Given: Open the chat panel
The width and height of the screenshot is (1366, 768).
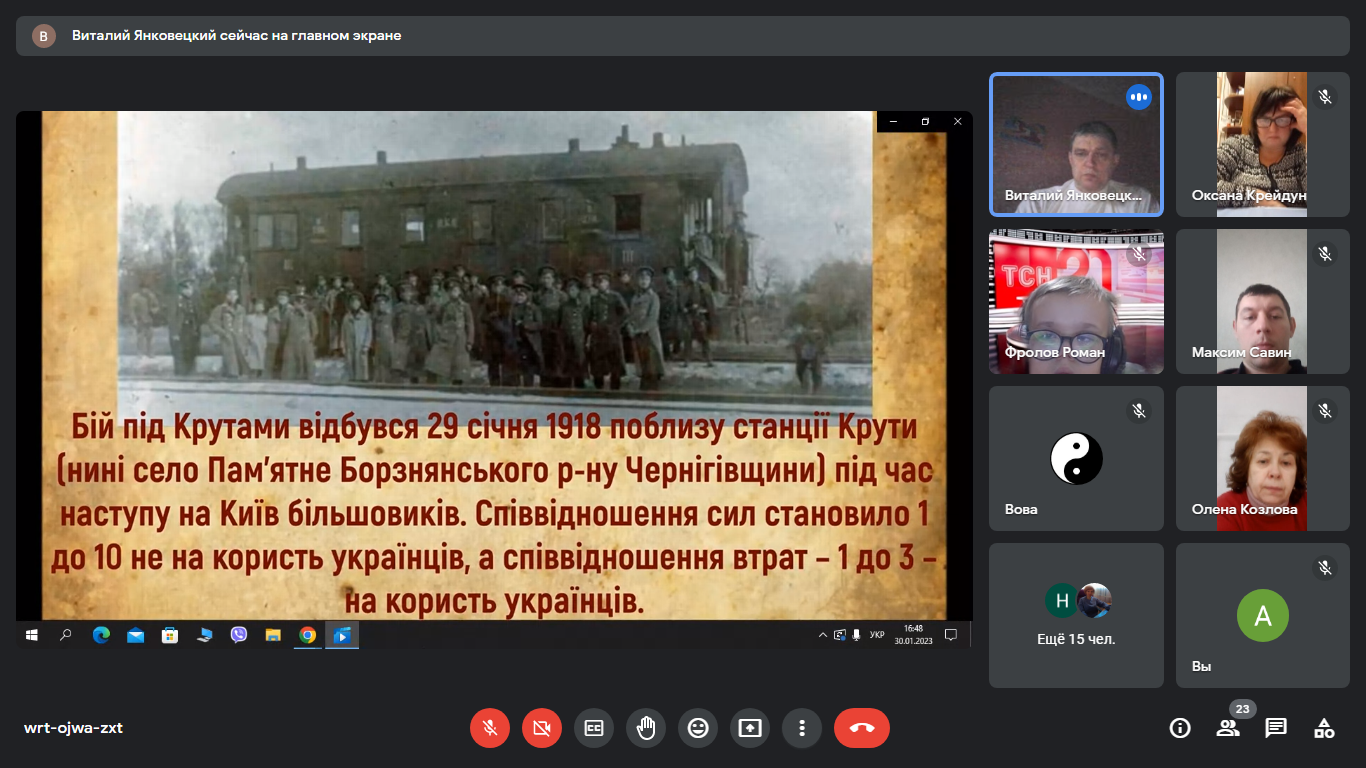Looking at the screenshot, I should (1276, 728).
